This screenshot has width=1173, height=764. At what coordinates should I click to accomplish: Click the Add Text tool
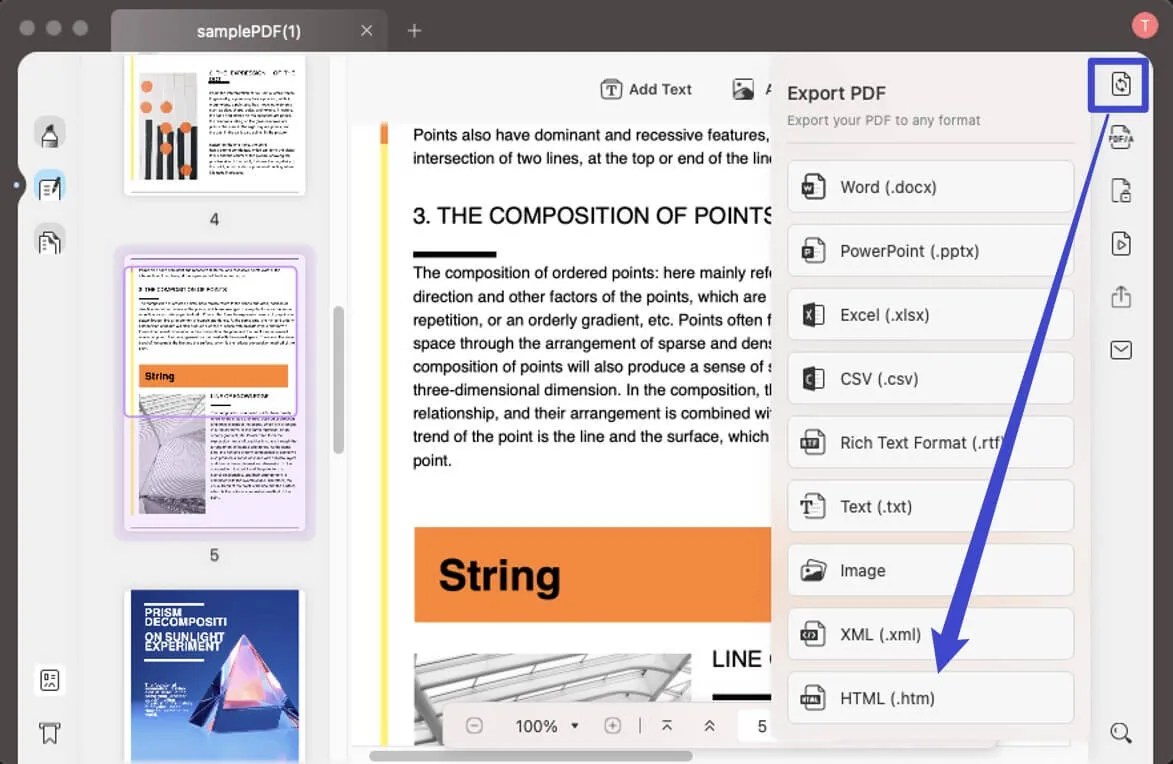coord(646,89)
